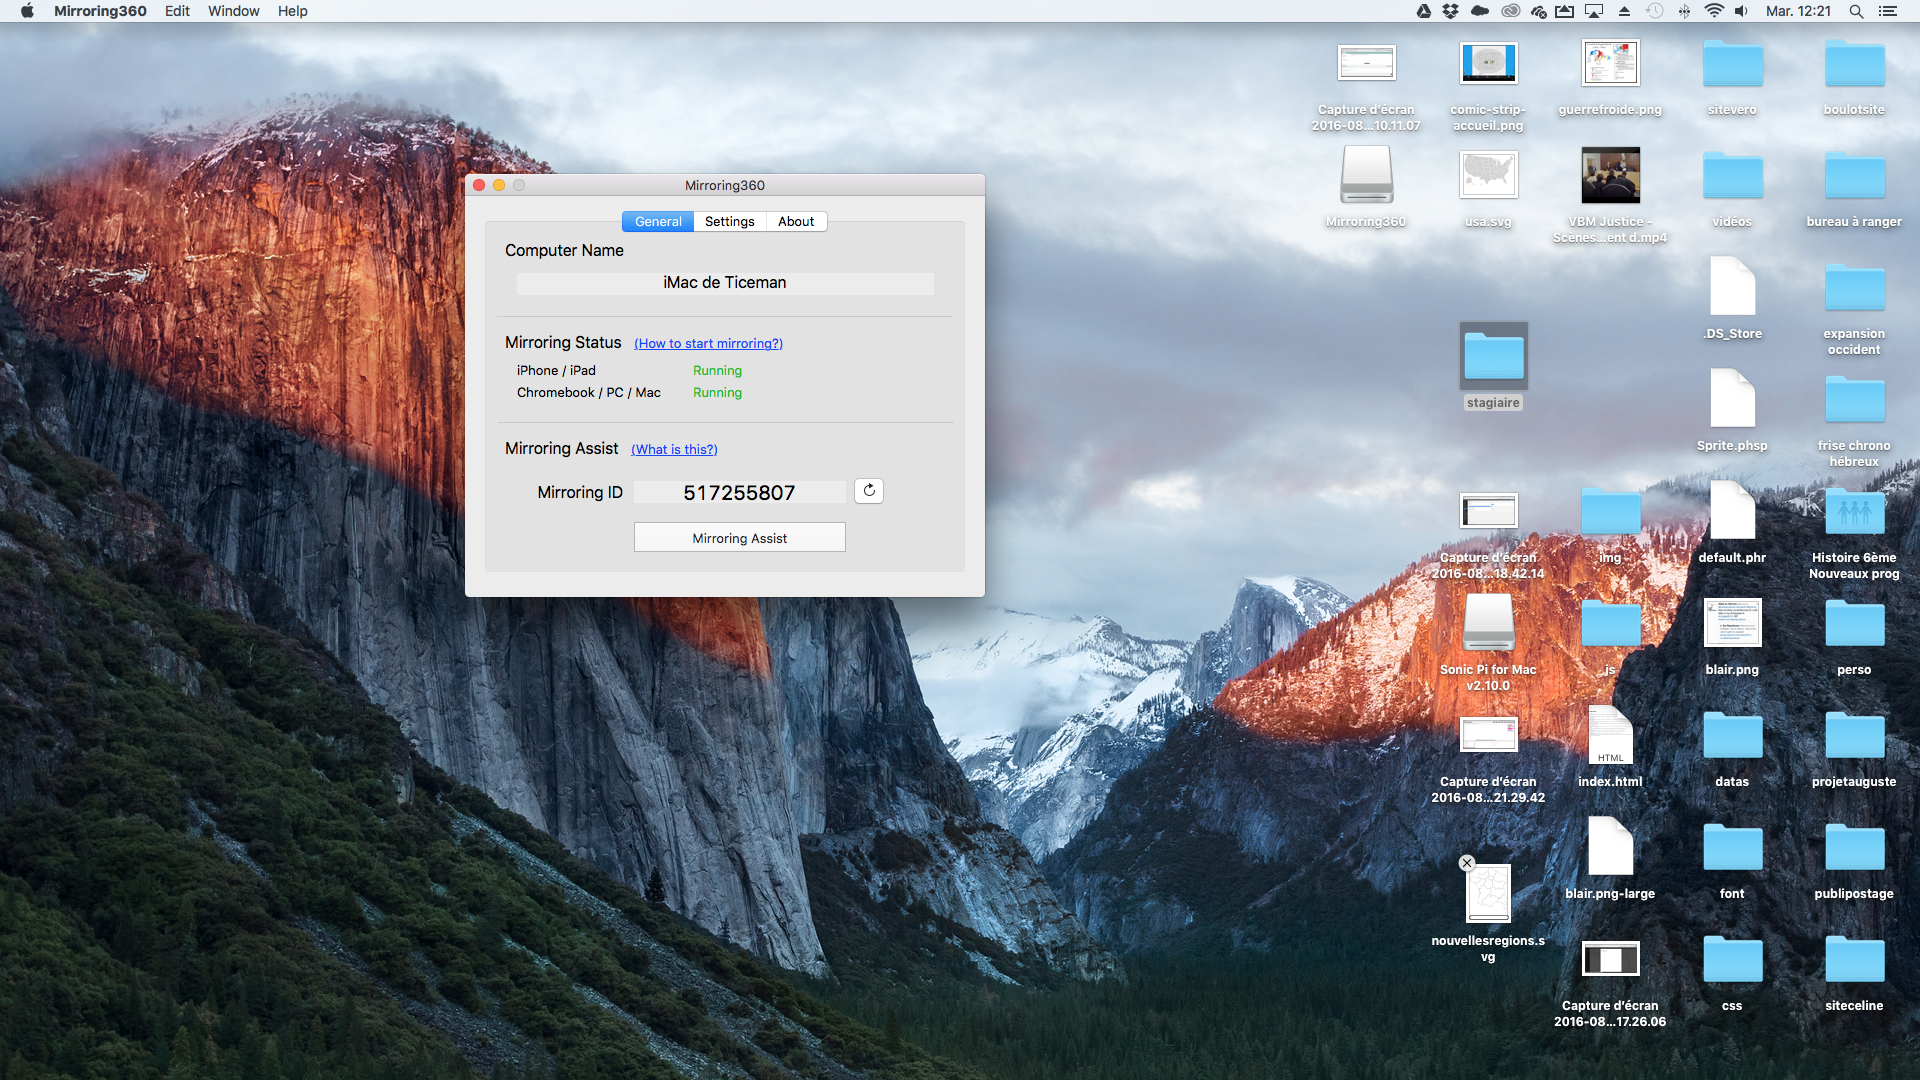The width and height of the screenshot is (1920, 1080).
Task: Select the 'Capture d'écran 2016-08...10.11.07' file
Action: tap(1366, 64)
